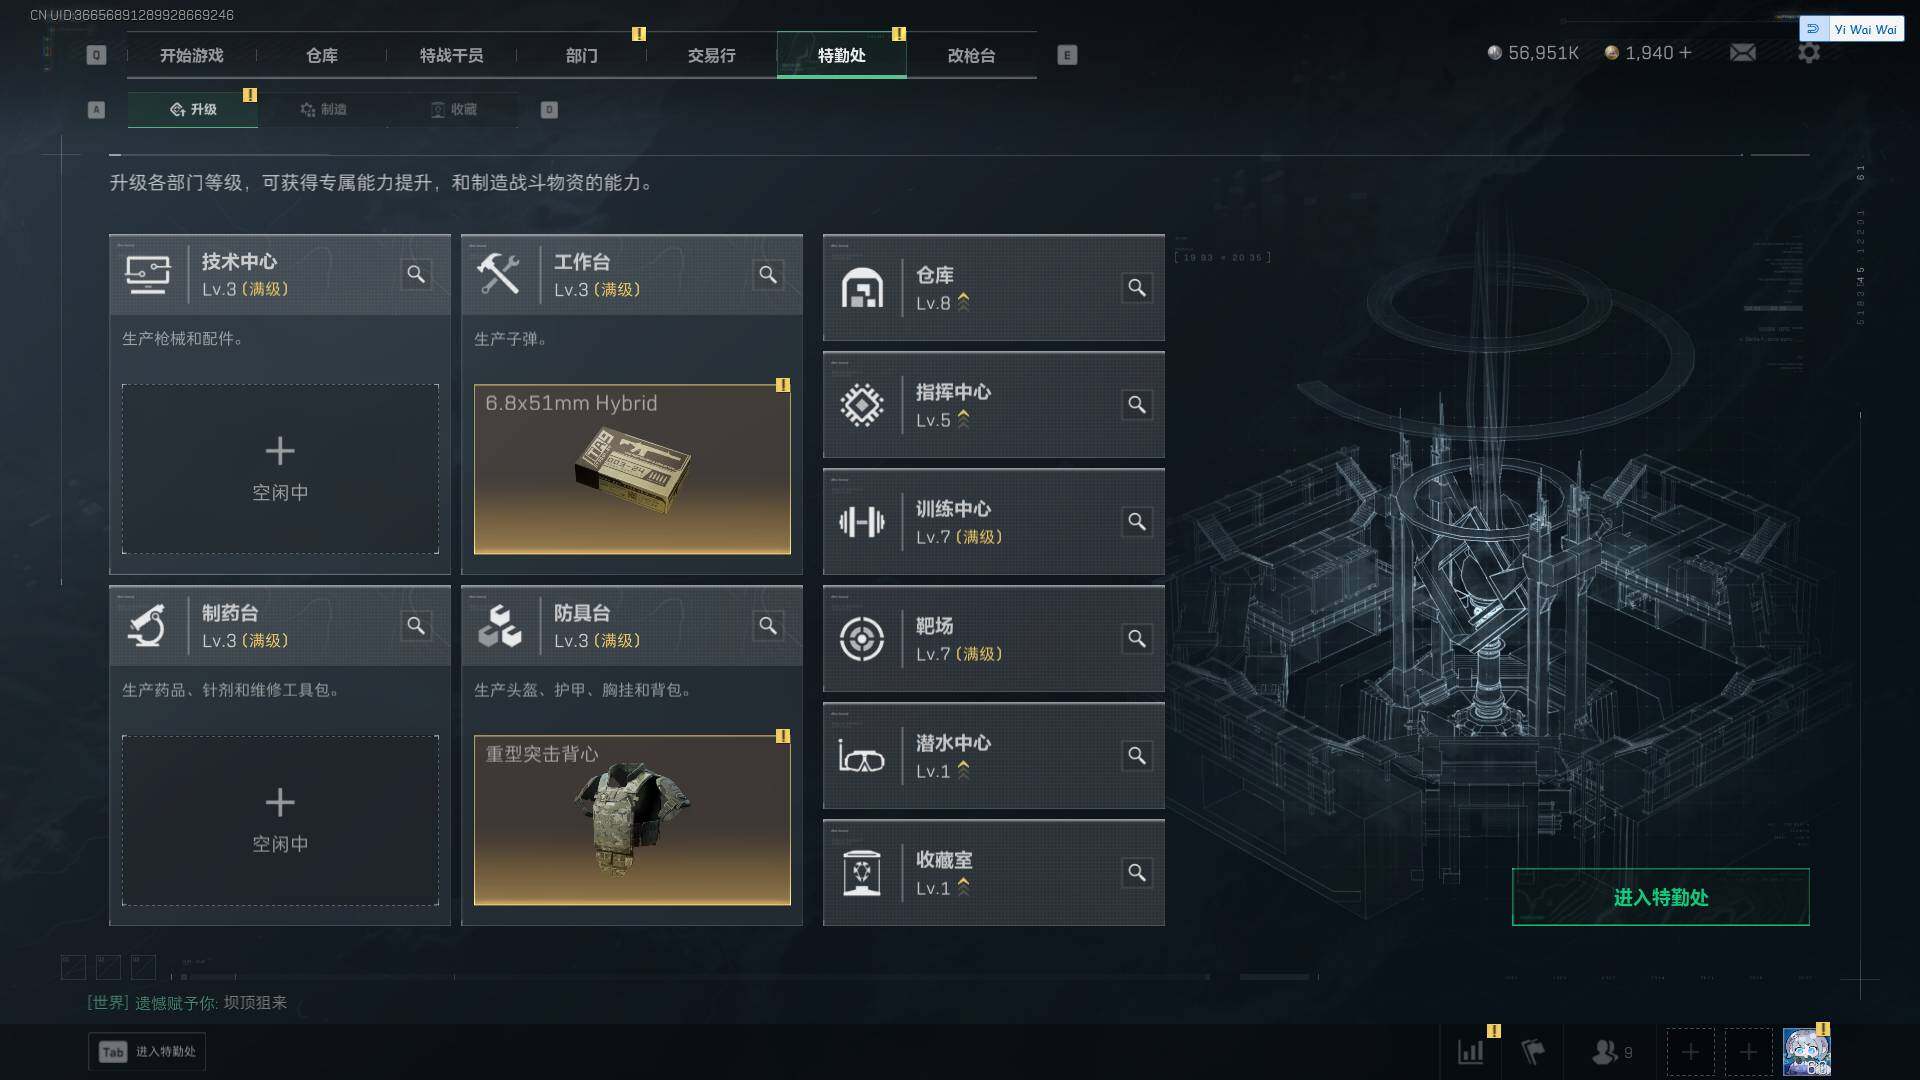Inspect 技术中心 with its magnifier icon
The image size is (1920, 1080).
point(416,274)
